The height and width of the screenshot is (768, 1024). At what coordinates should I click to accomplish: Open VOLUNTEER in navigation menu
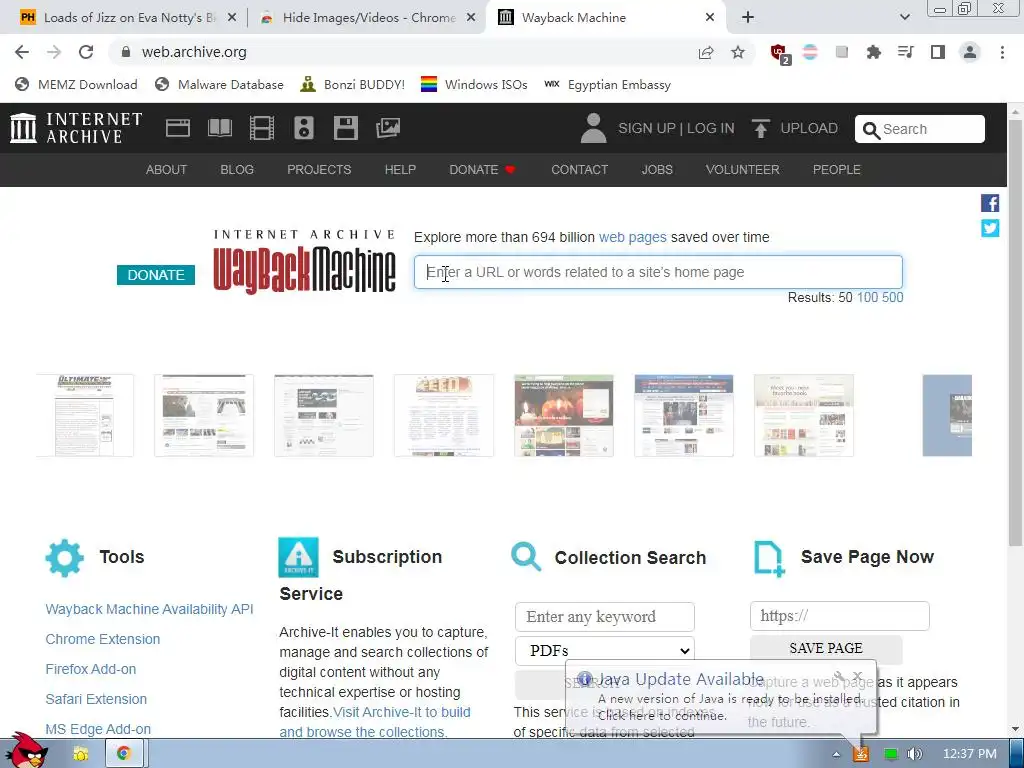tap(743, 170)
